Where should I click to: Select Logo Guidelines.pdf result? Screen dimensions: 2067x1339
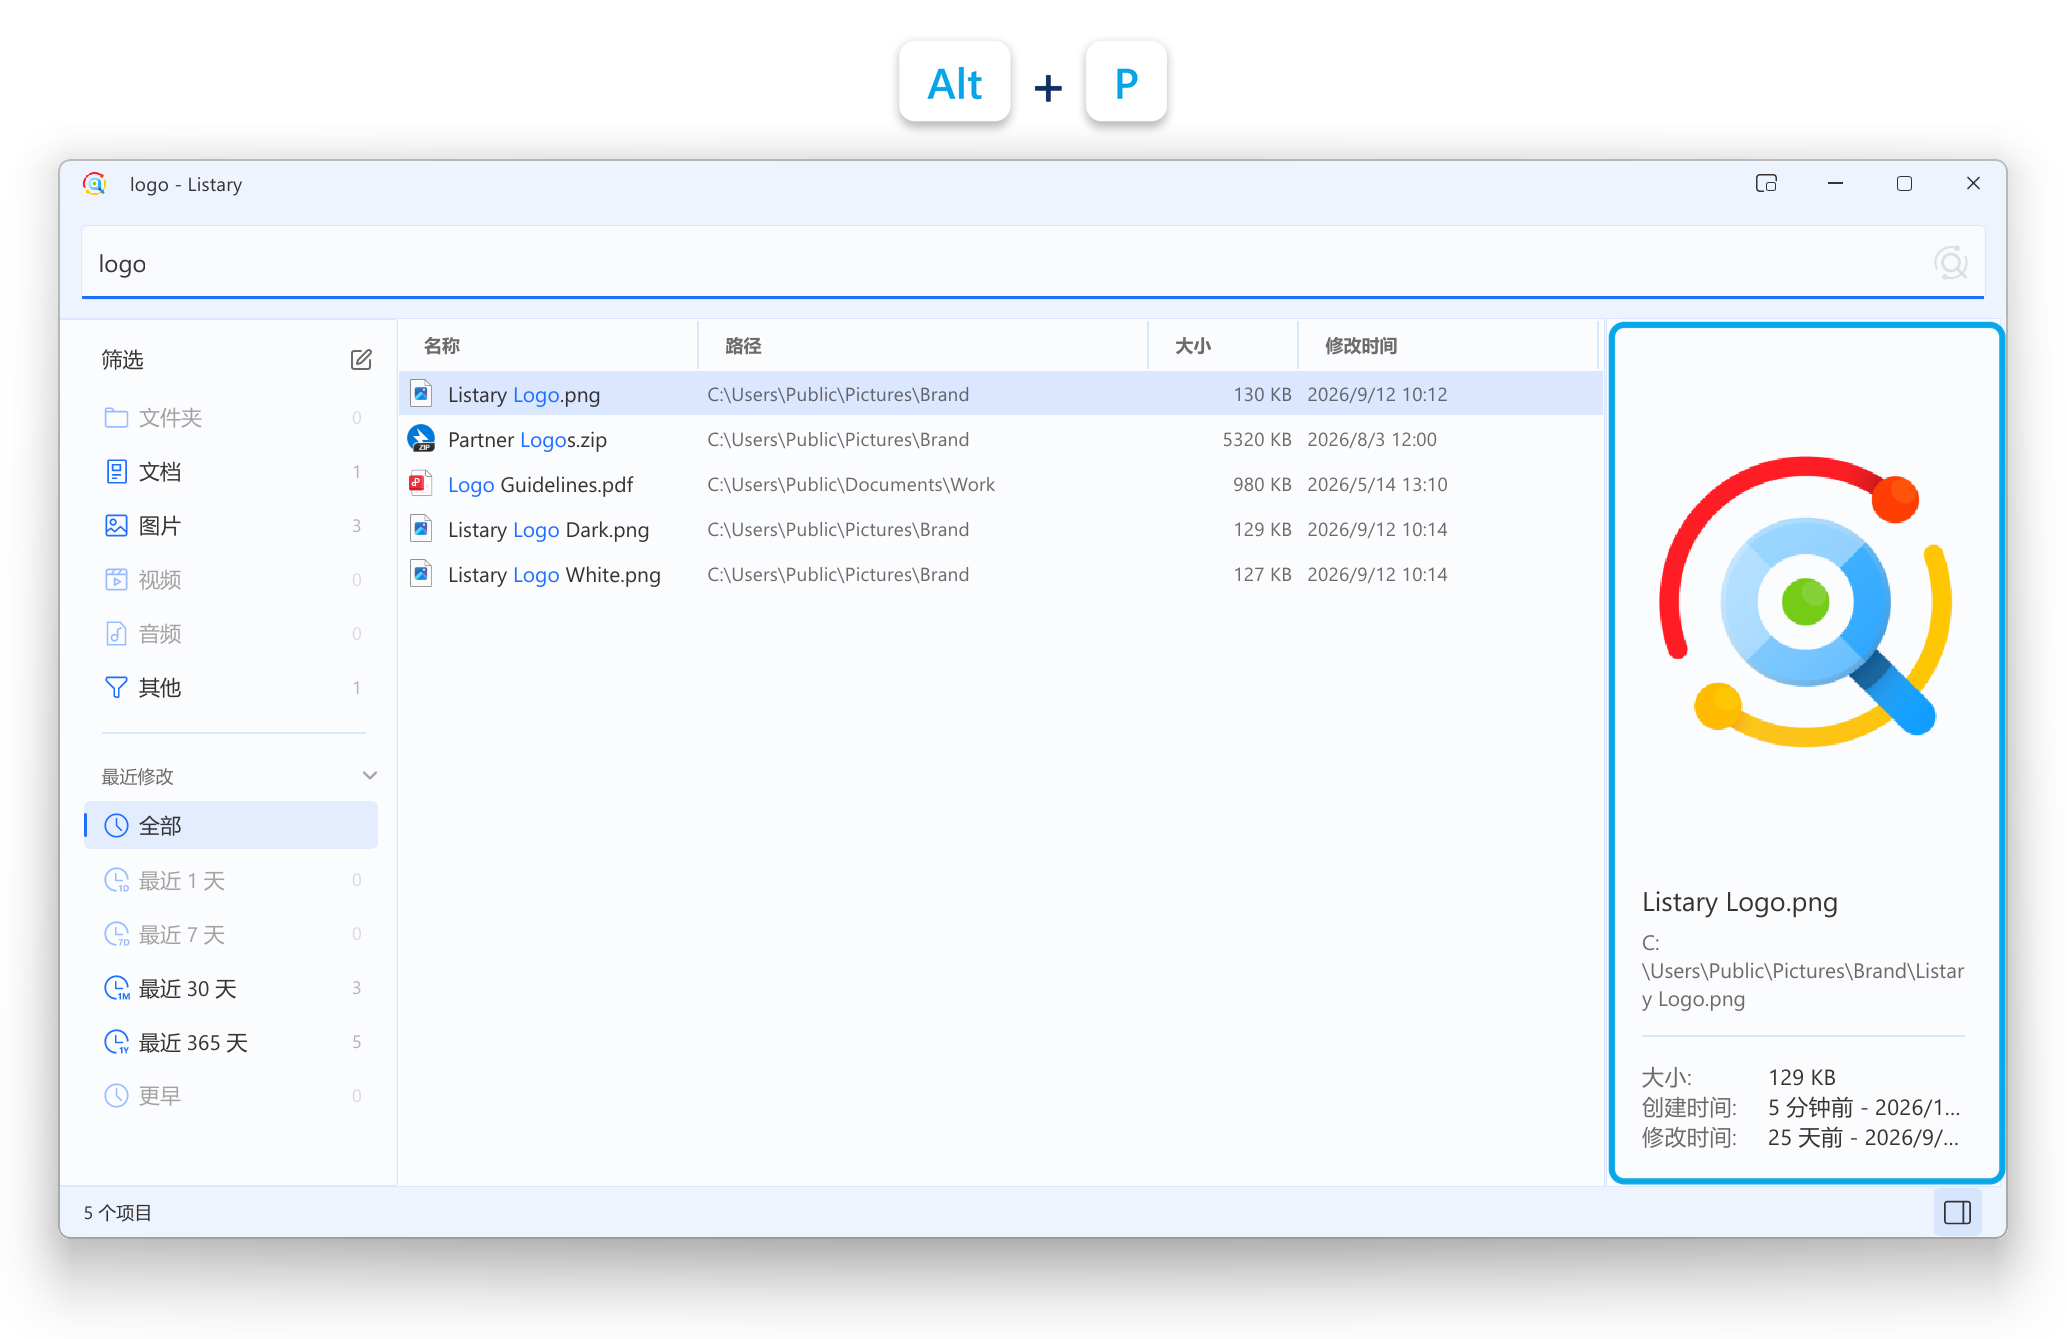click(x=1000, y=485)
